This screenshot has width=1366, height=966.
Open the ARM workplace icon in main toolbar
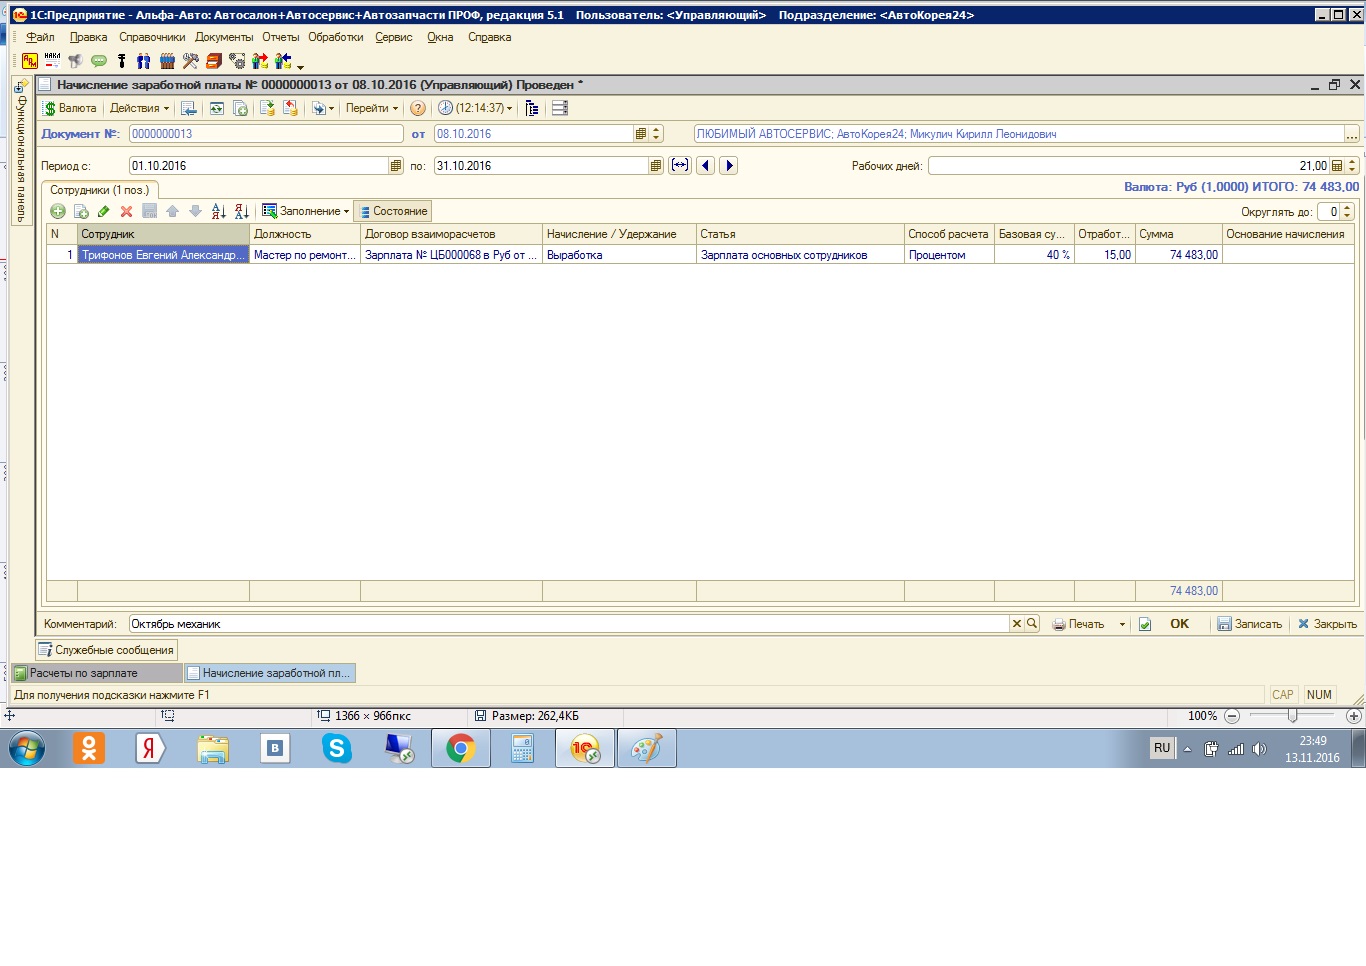pyautogui.click(x=30, y=61)
